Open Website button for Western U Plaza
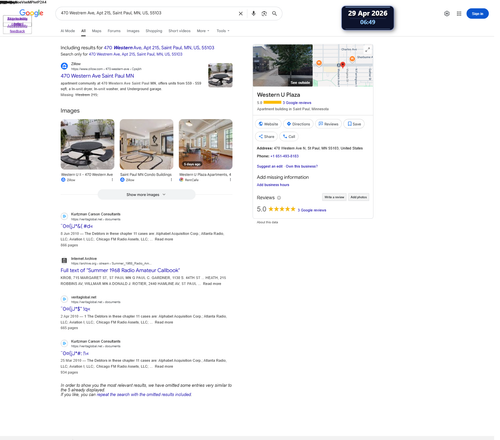This screenshot has width=500, height=440. click(x=268, y=124)
